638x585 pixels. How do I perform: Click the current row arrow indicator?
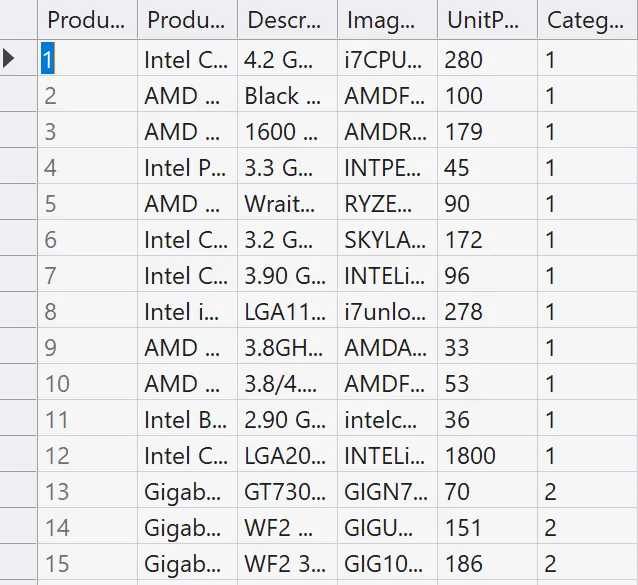[10, 60]
